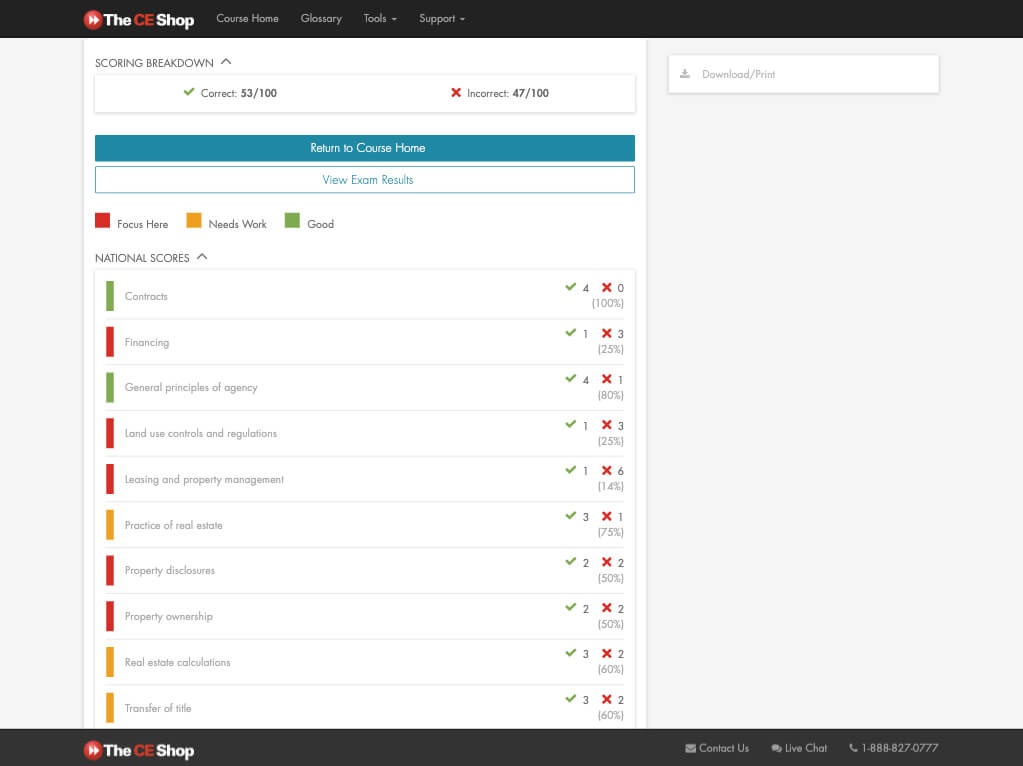Click green check in Property disclosures row
This screenshot has width=1023, height=766.
(571, 562)
